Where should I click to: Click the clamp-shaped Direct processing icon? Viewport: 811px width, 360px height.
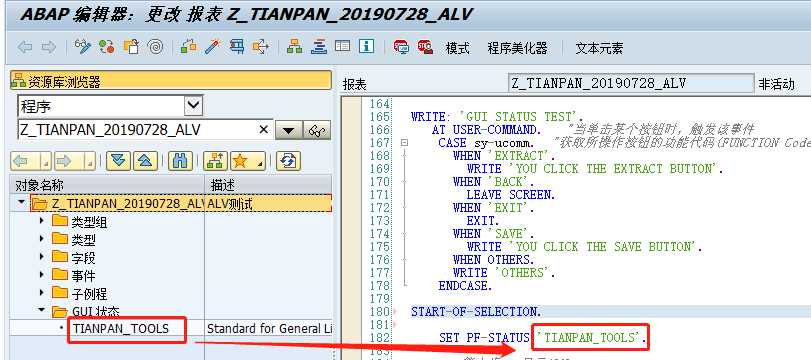click(237, 47)
